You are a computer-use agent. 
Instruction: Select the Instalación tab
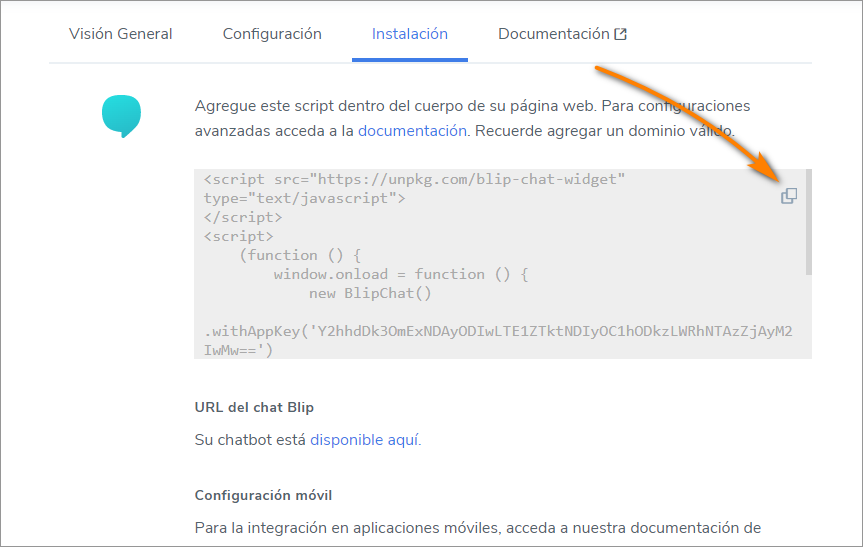pyautogui.click(x=409, y=34)
